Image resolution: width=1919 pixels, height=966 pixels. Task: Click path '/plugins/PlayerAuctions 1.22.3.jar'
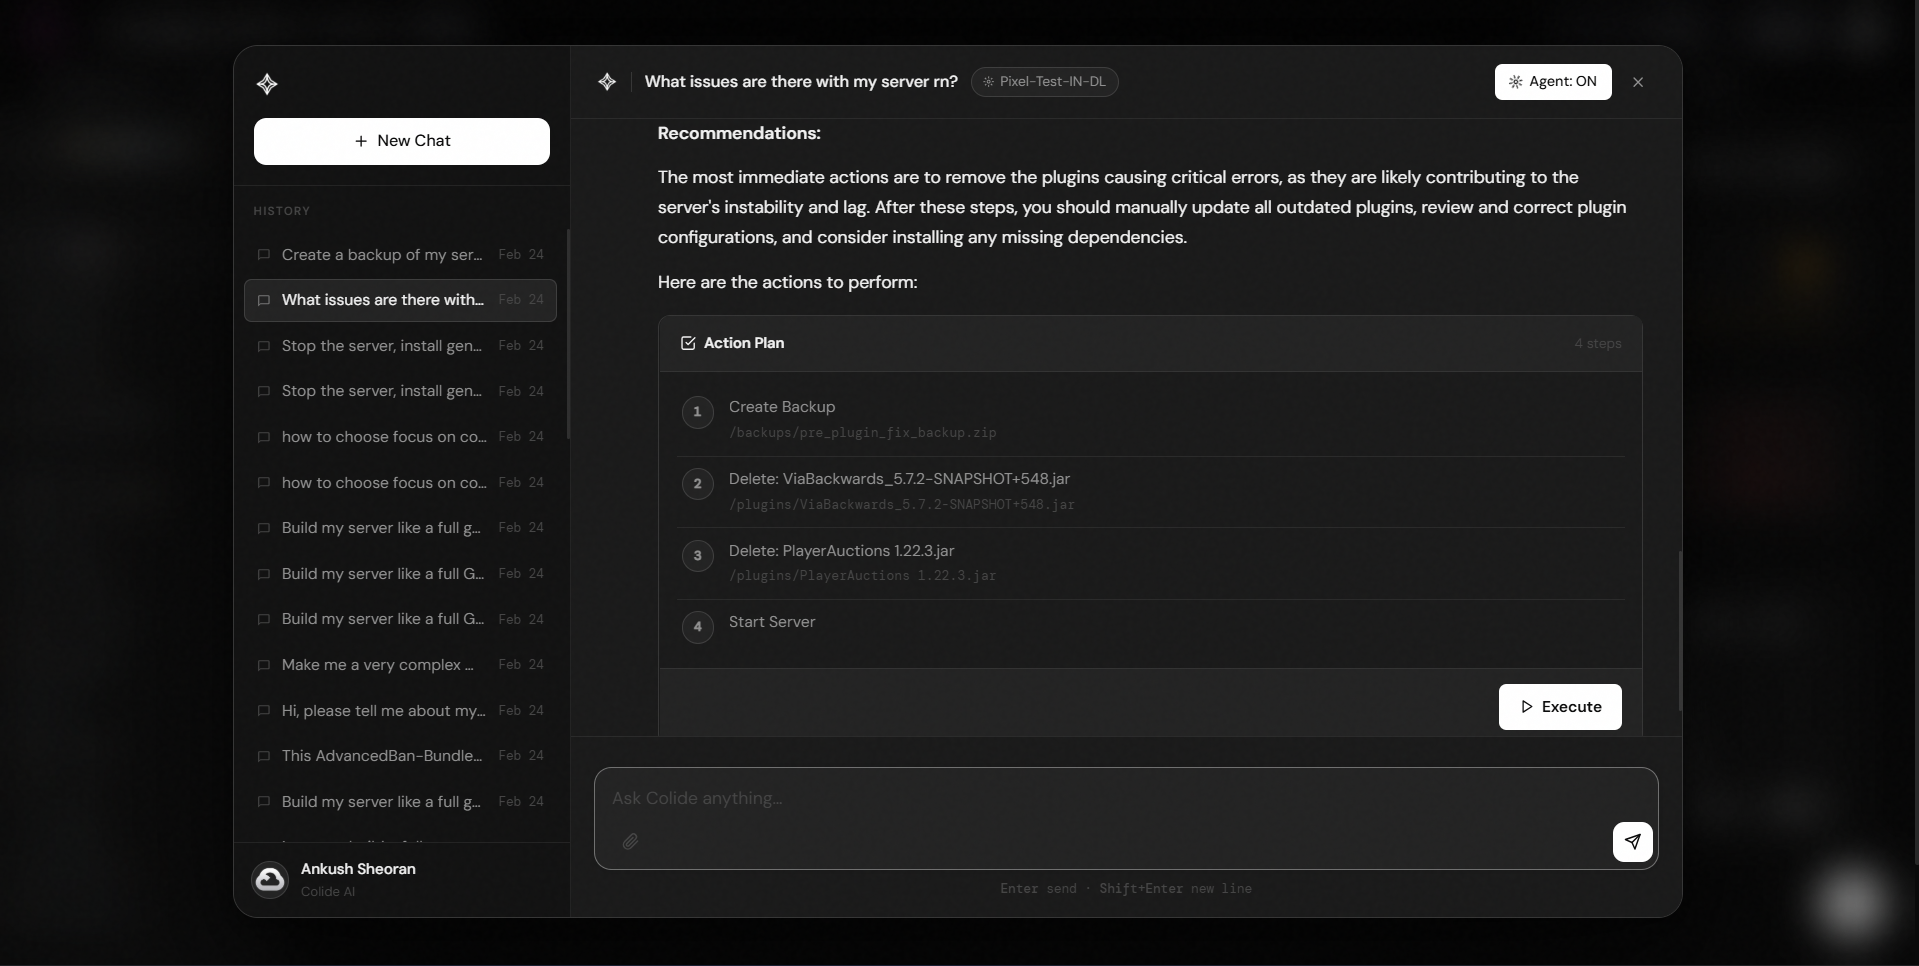point(862,576)
